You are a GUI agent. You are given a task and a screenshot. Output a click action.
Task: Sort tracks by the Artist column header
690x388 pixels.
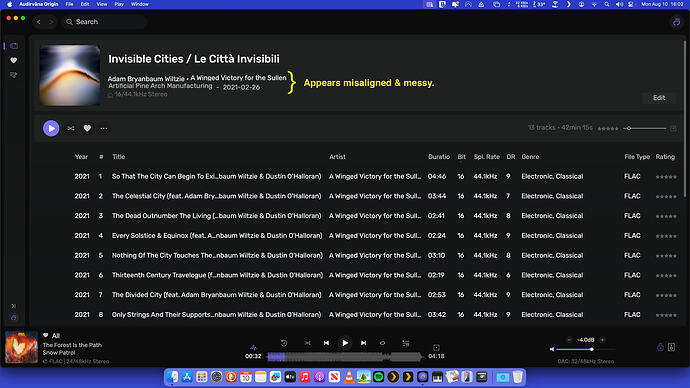click(x=337, y=157)
